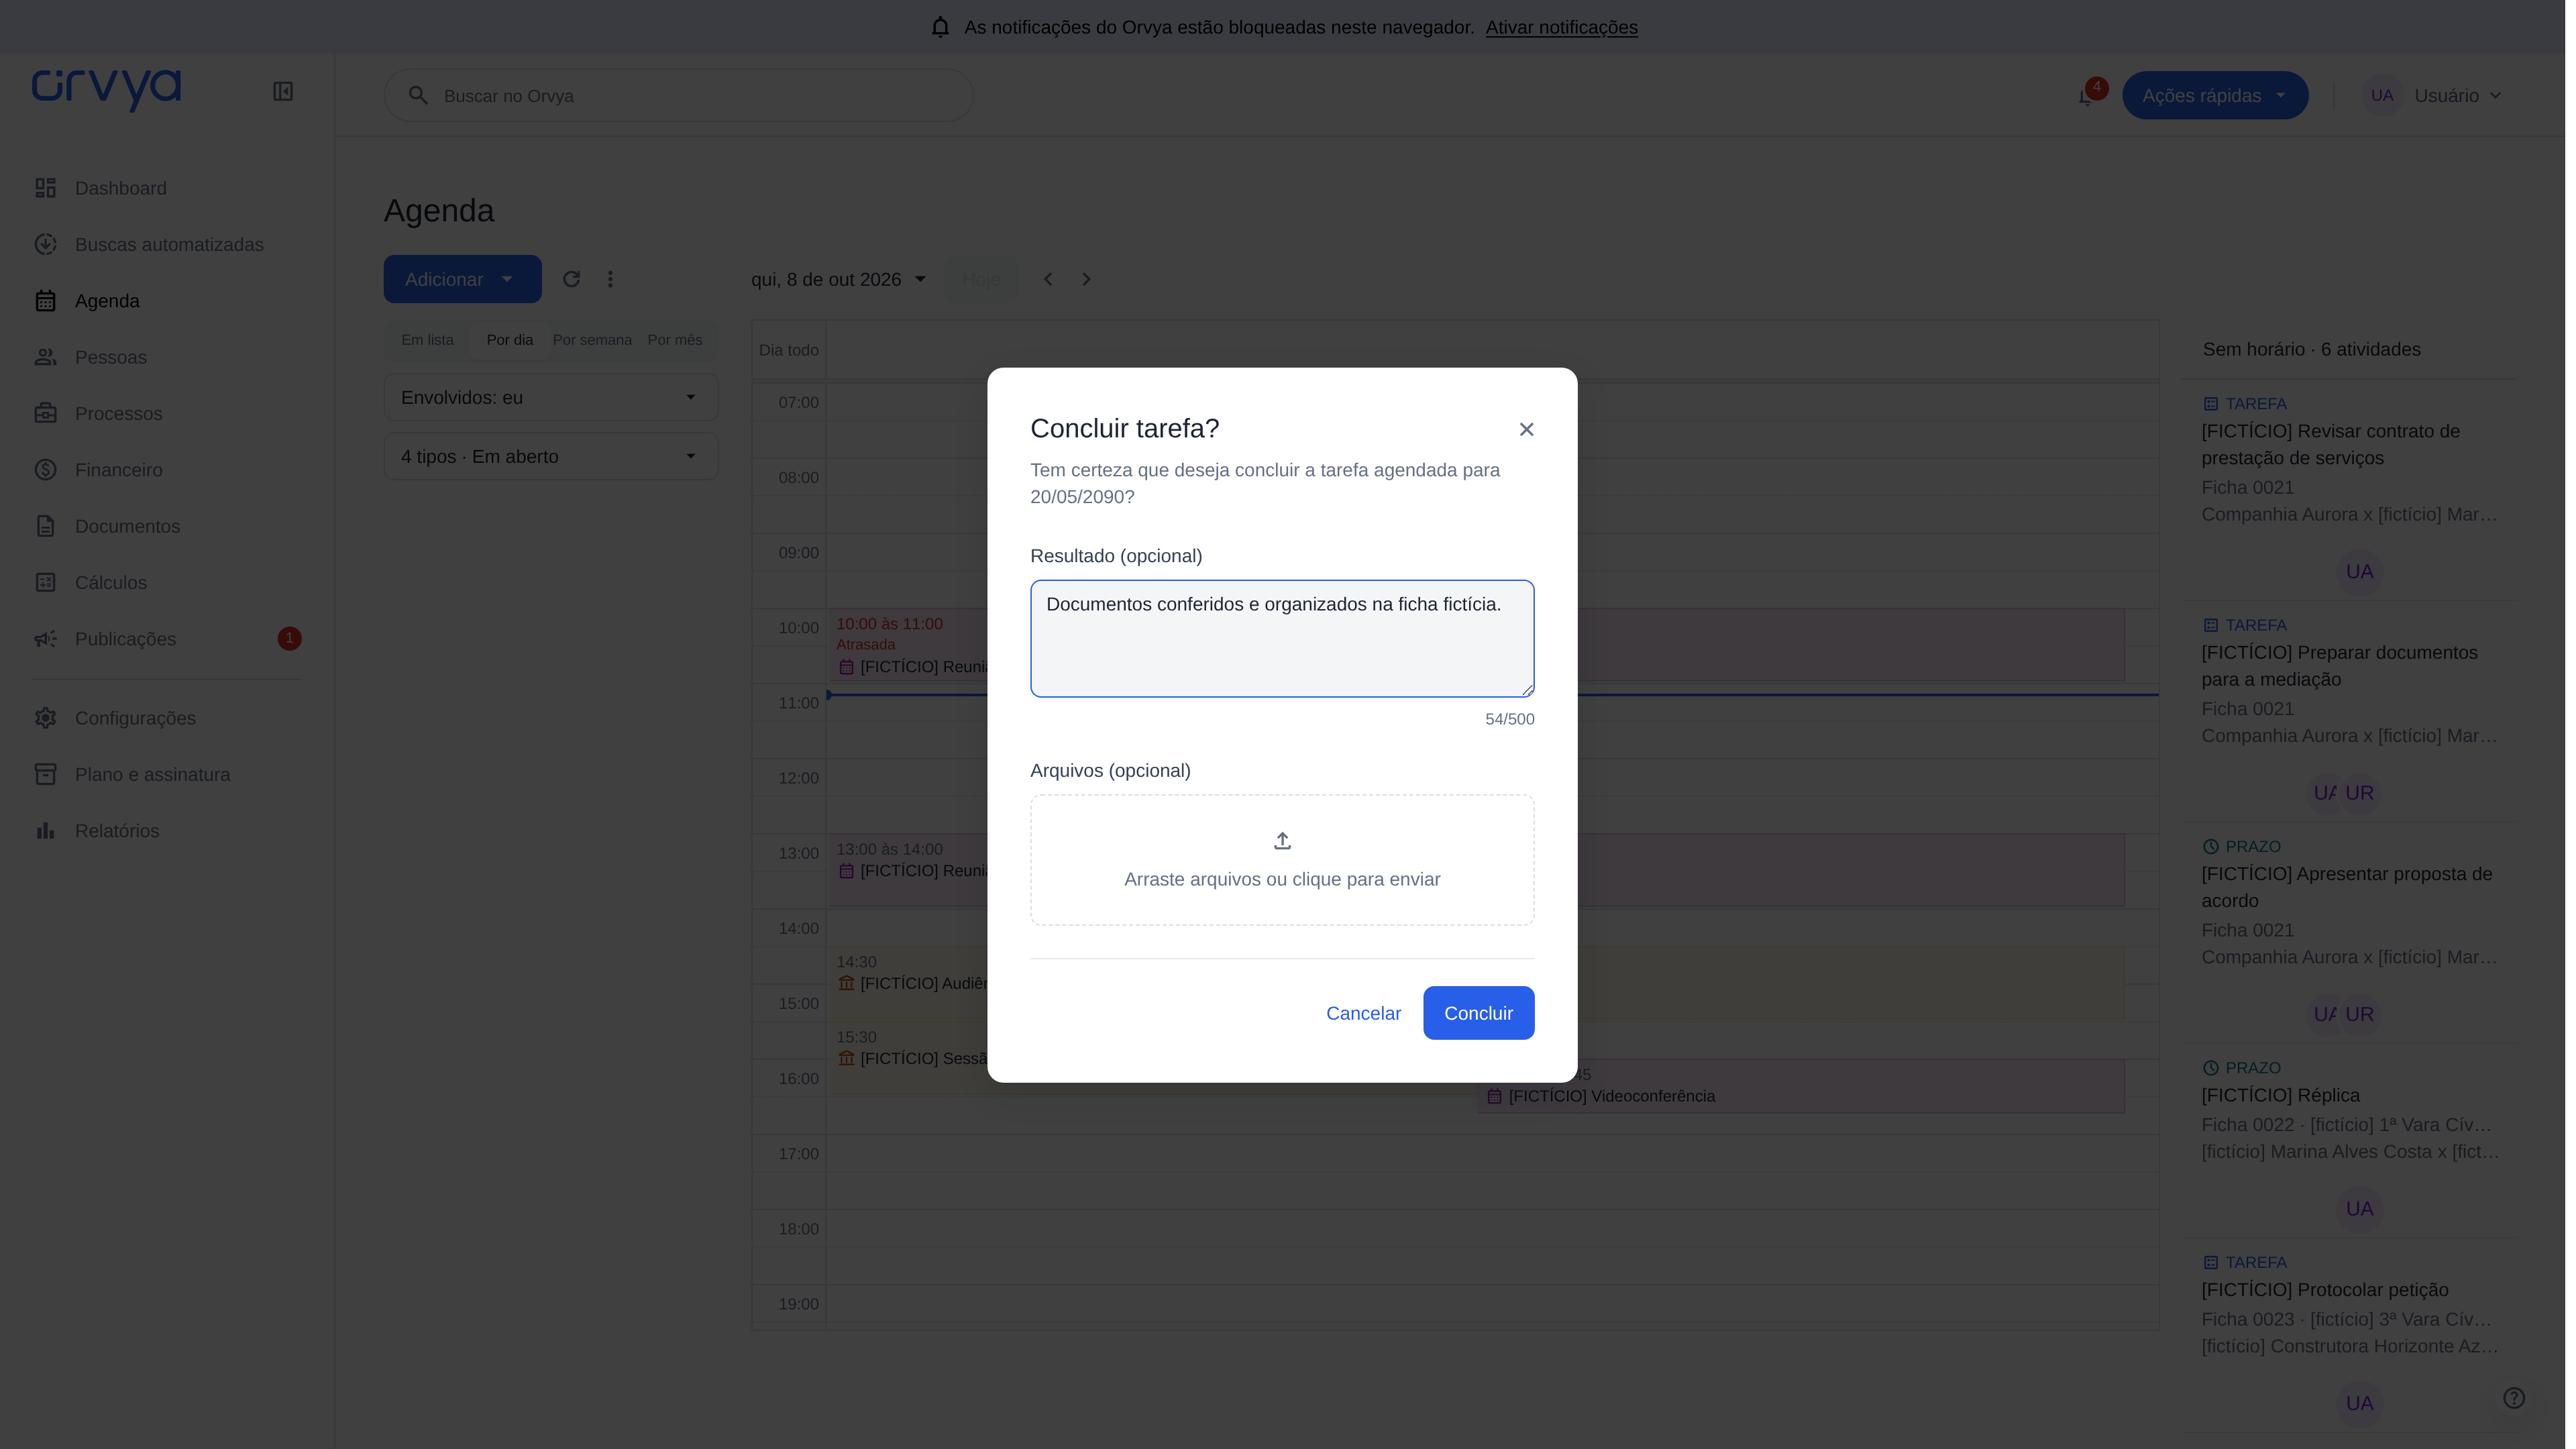2576x1449 pixels.
Task: Open the help question mark icon
Action: [2514, 1398]
